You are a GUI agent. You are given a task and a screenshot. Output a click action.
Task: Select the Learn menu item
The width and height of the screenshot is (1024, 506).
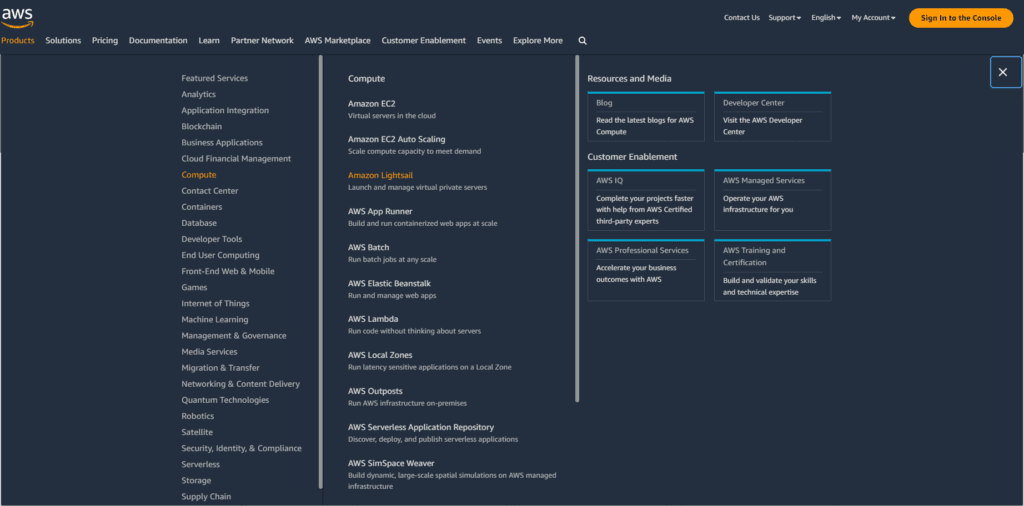[x=209, y=40]
